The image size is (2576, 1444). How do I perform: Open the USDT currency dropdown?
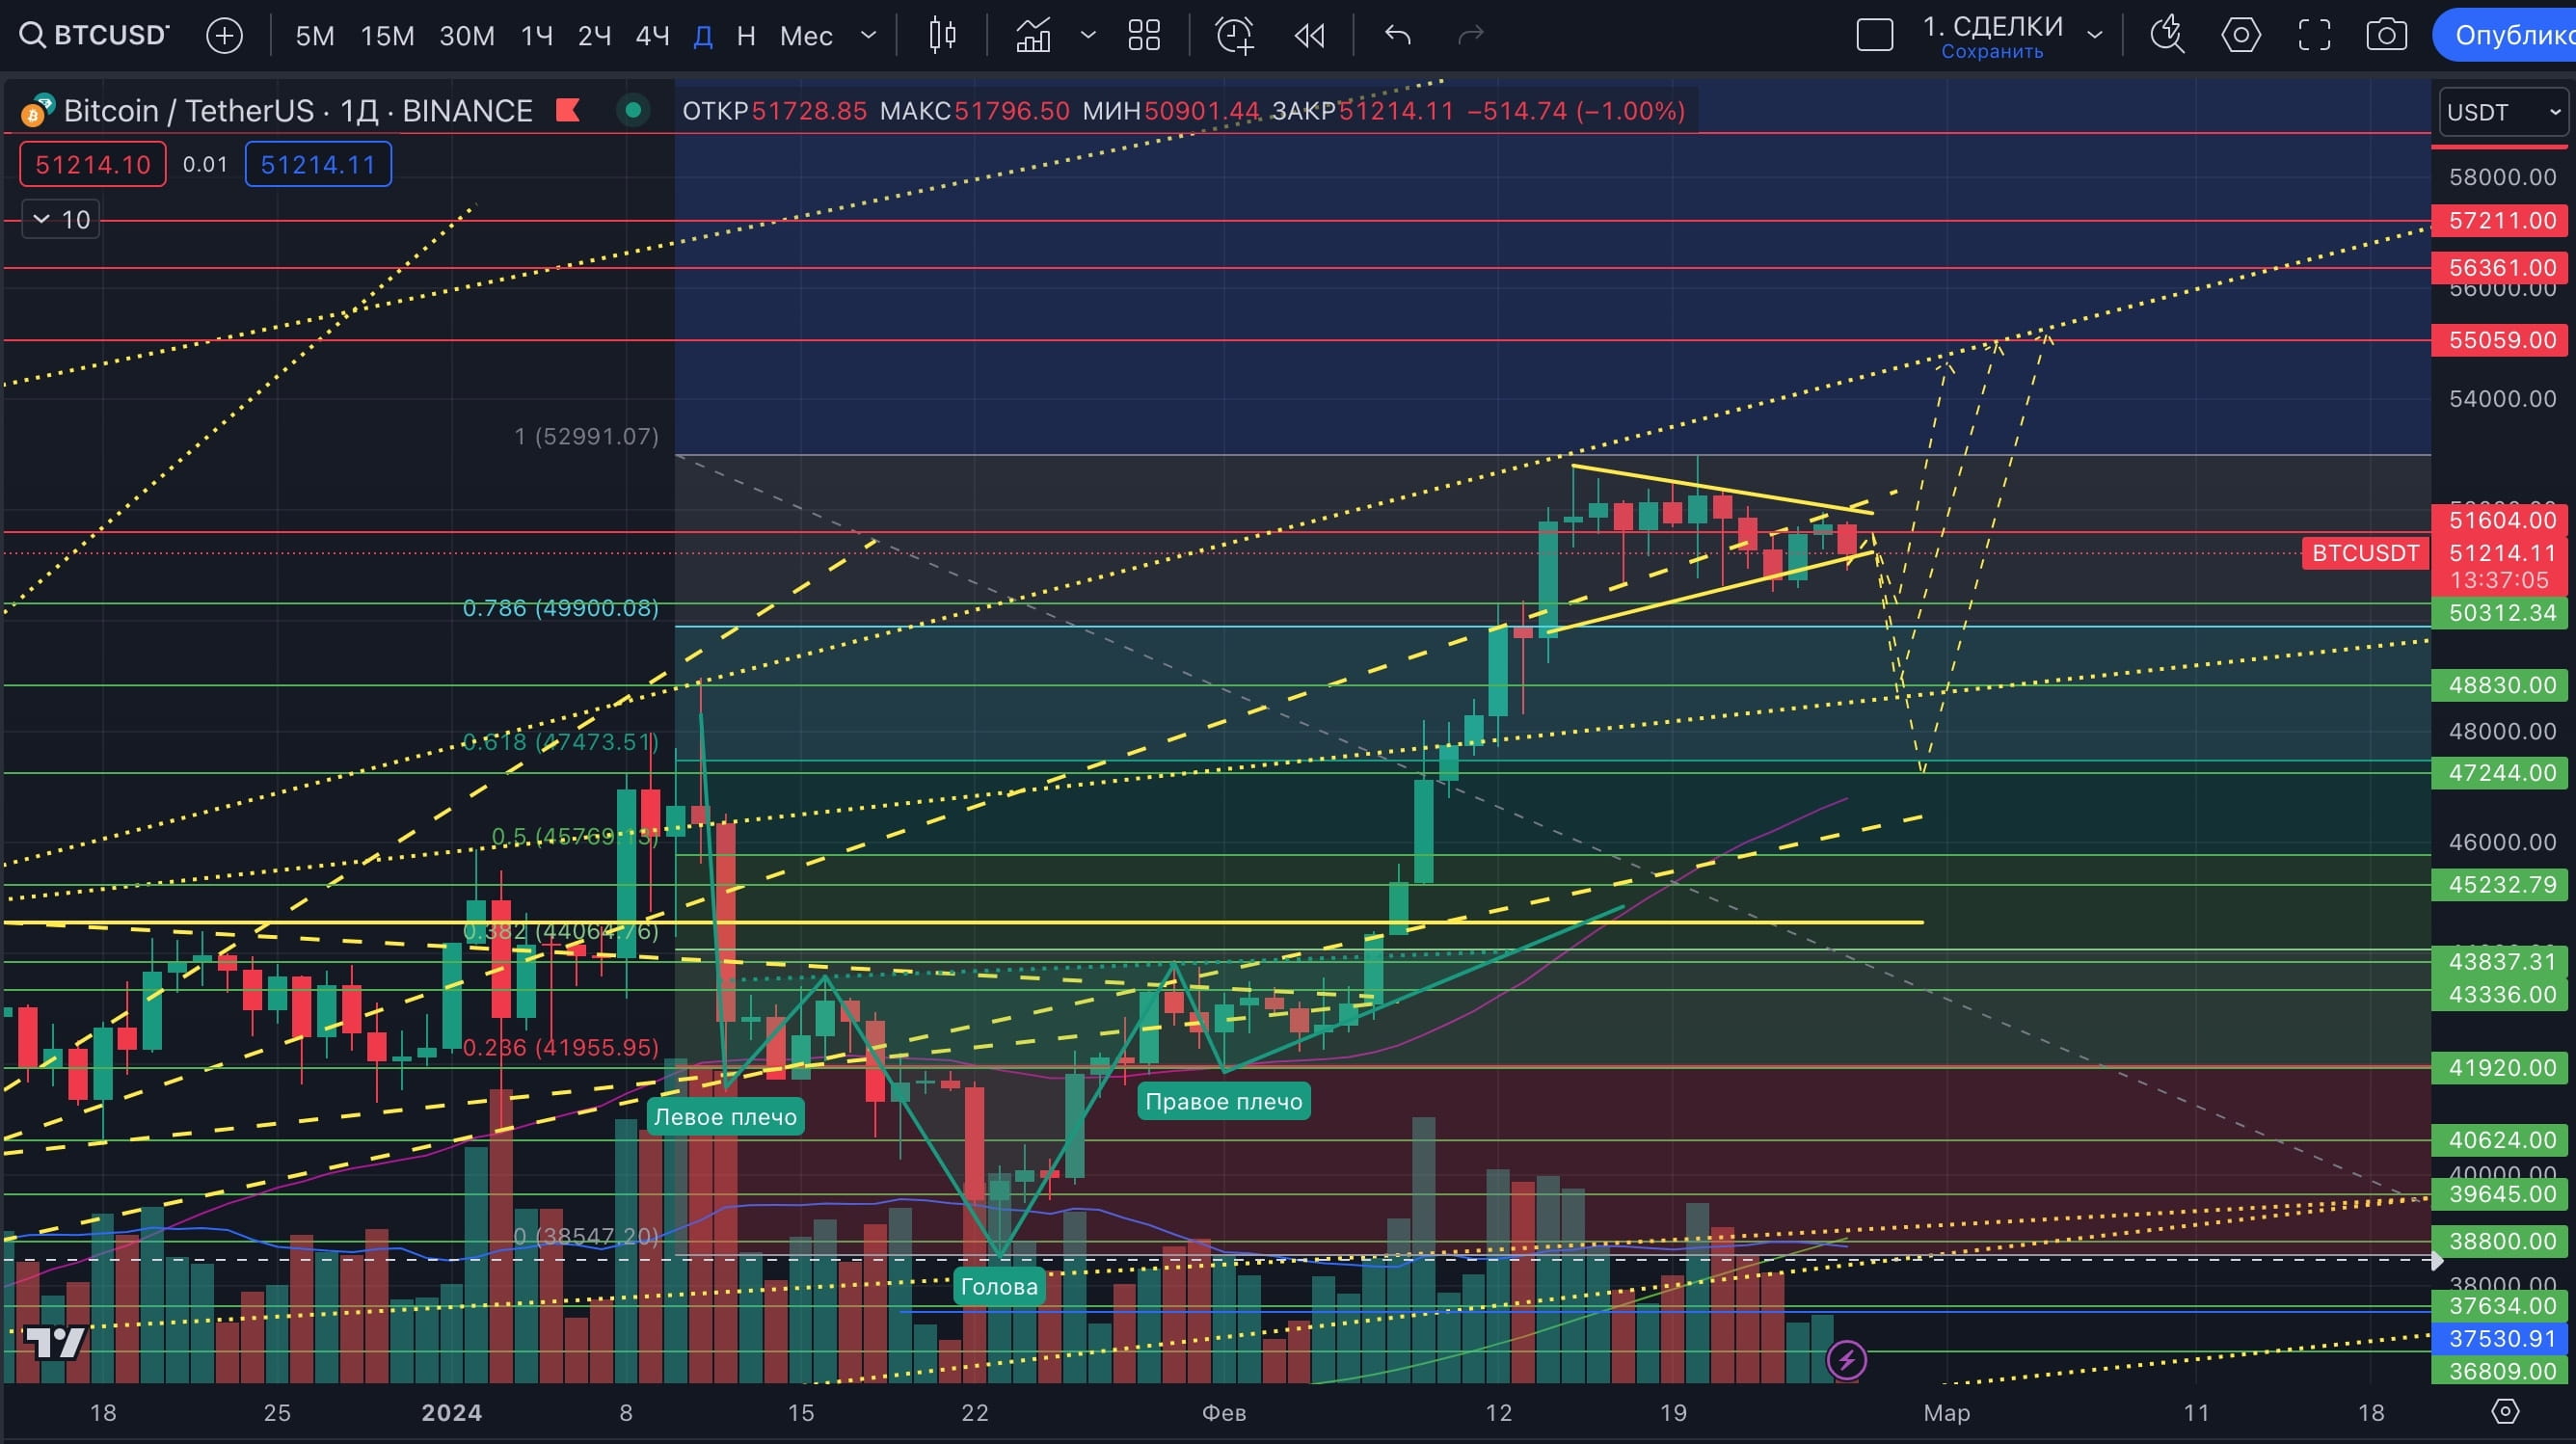click(2502, 112)
